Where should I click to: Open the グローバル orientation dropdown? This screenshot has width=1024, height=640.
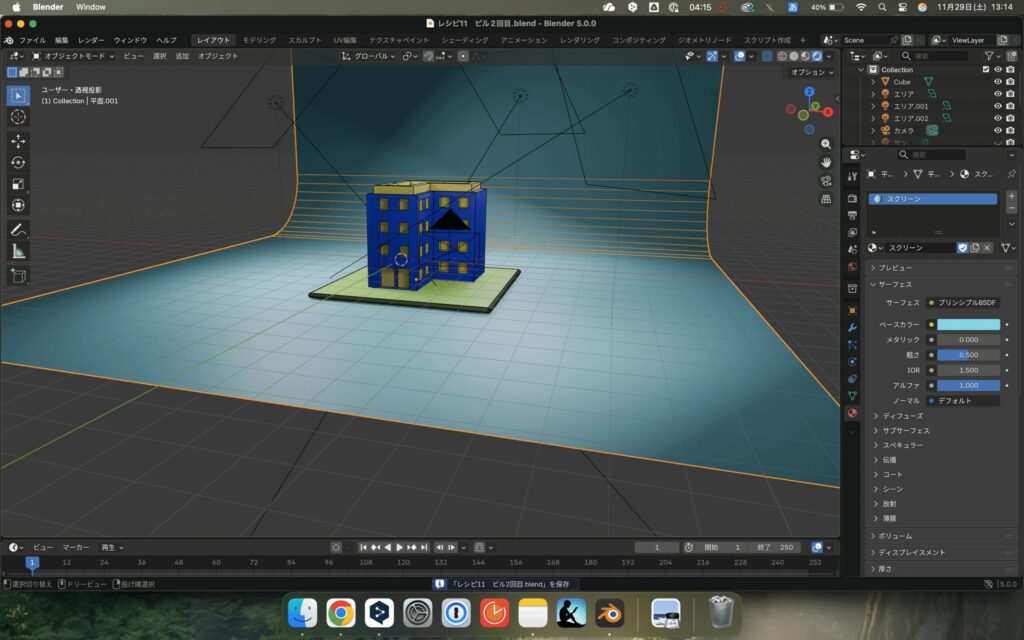369,56
